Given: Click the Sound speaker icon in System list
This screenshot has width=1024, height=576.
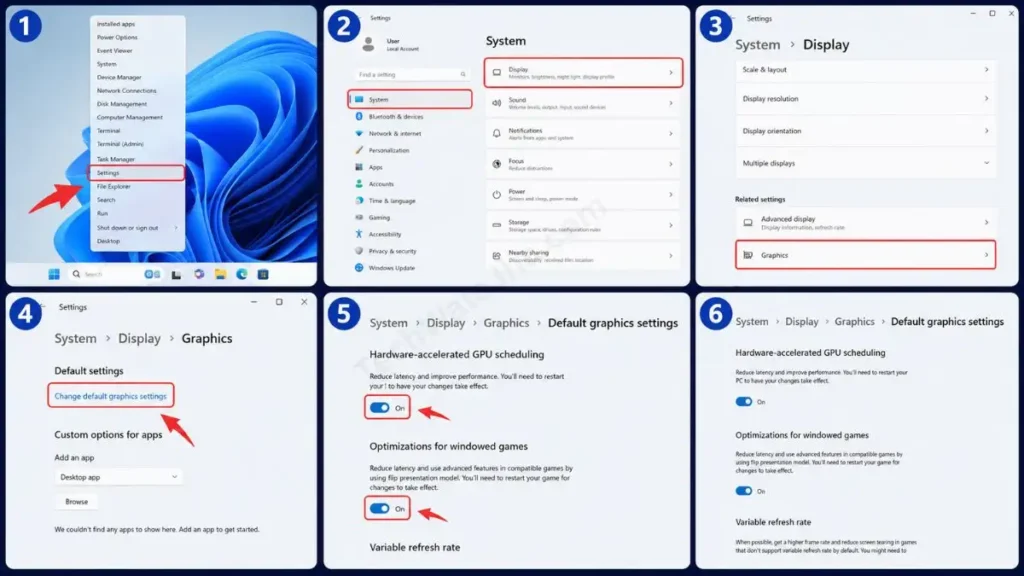Looking at the screenshot, I should (496, 103).
